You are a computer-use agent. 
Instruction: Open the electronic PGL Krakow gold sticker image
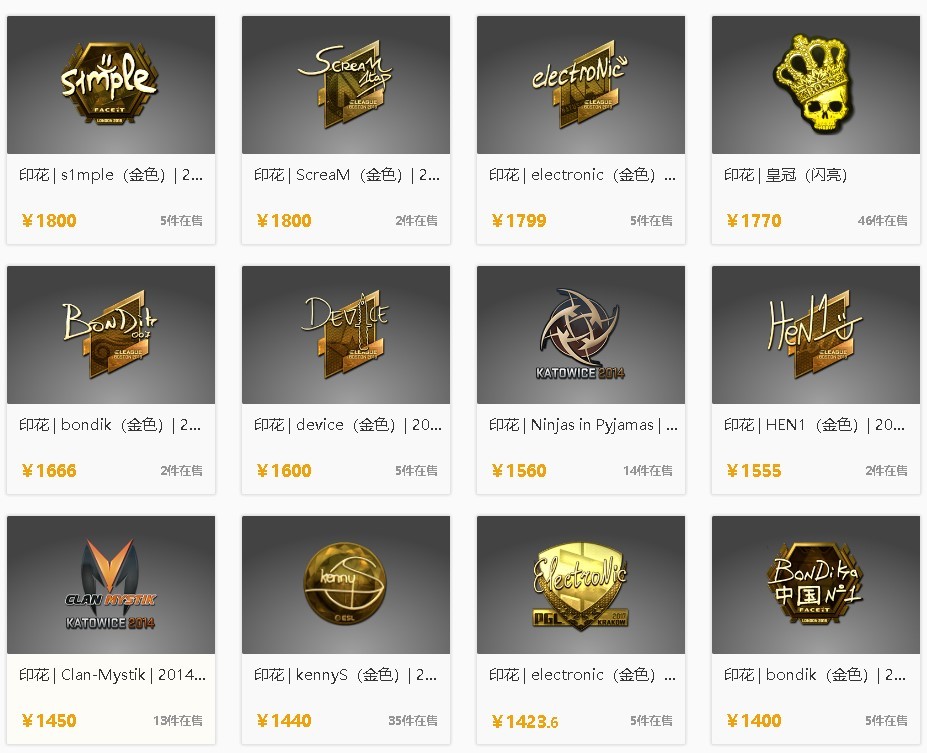coord(580,585)
